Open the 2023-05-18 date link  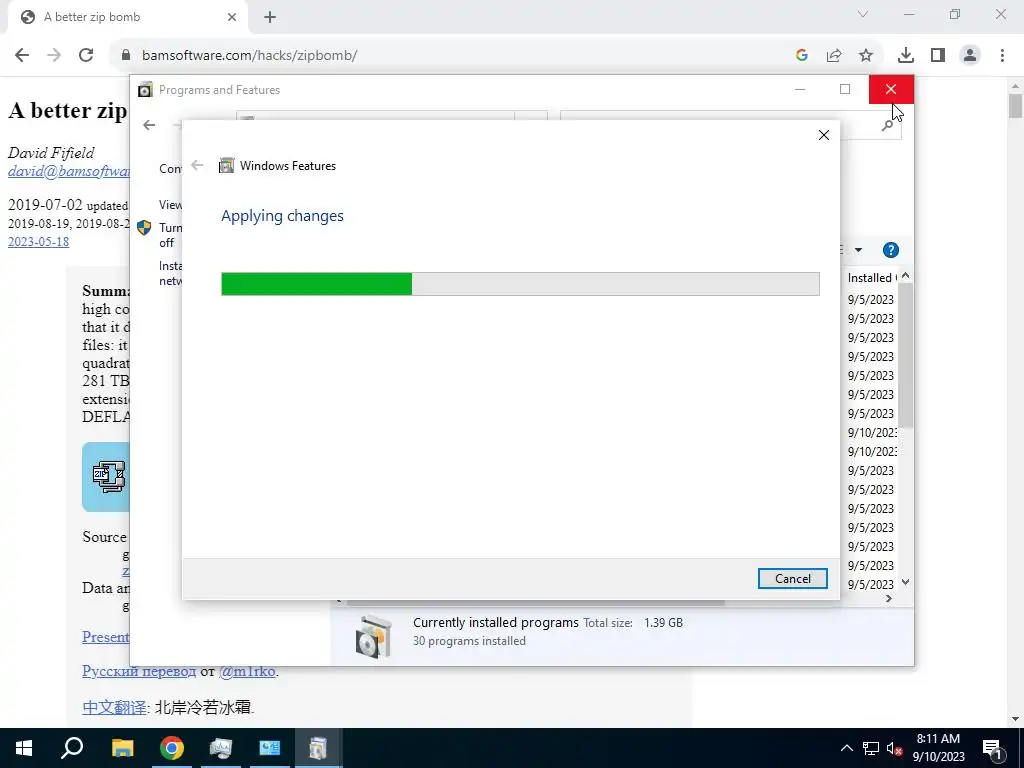39,242
